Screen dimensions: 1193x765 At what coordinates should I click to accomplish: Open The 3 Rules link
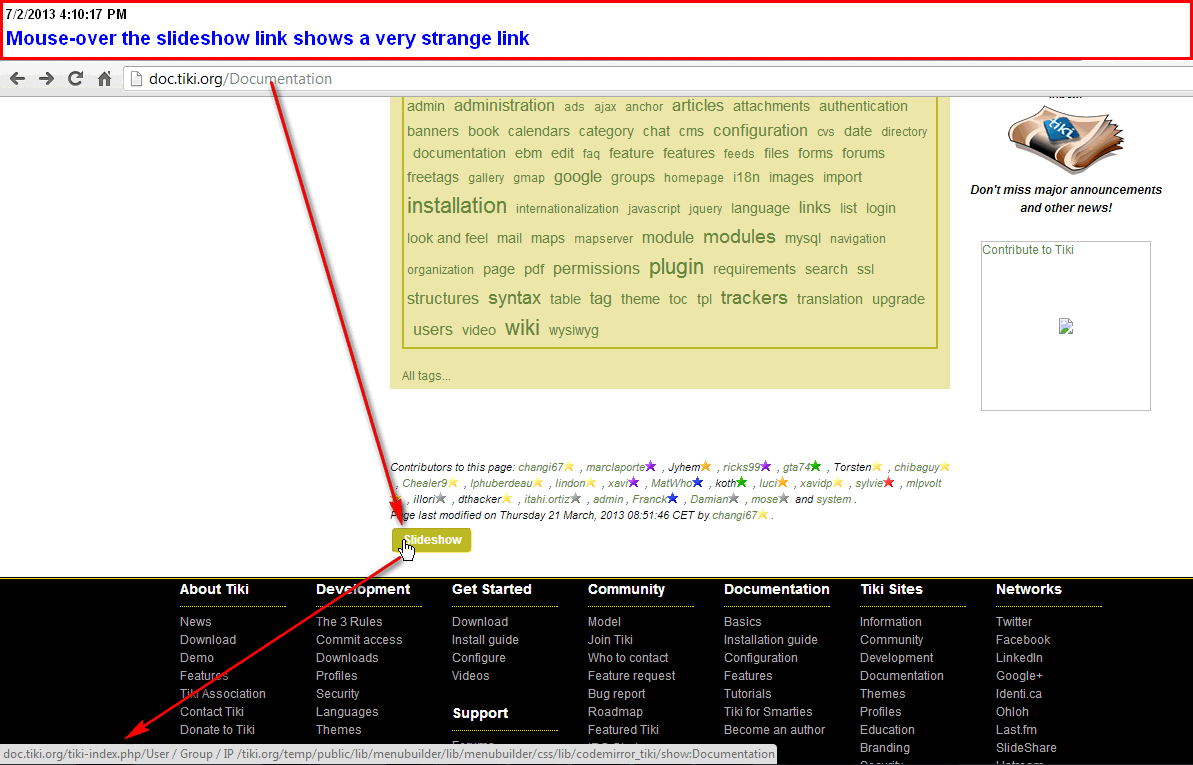[x=349, y=622]
